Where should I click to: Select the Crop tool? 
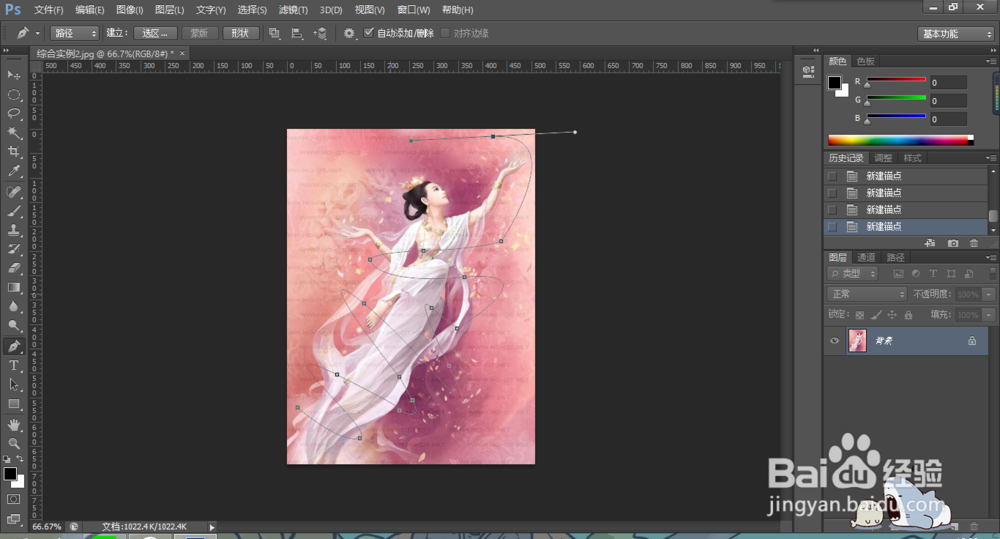[x=13, y=152]
